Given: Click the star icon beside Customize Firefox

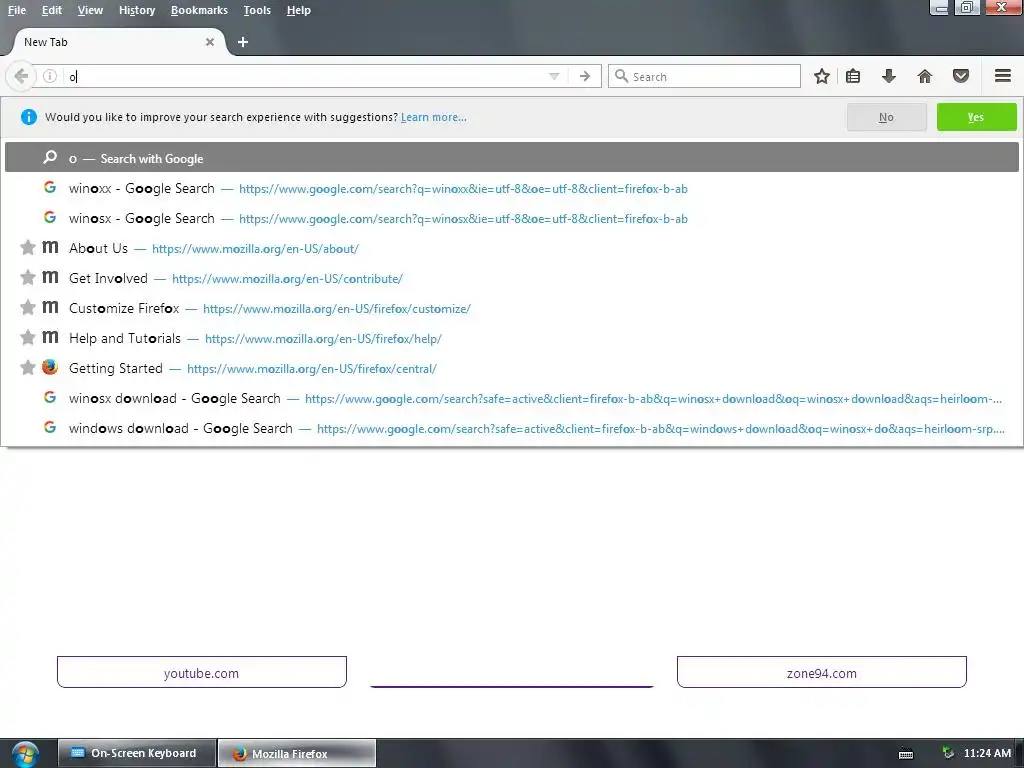Looking at the screenshot, I should 27,308.
